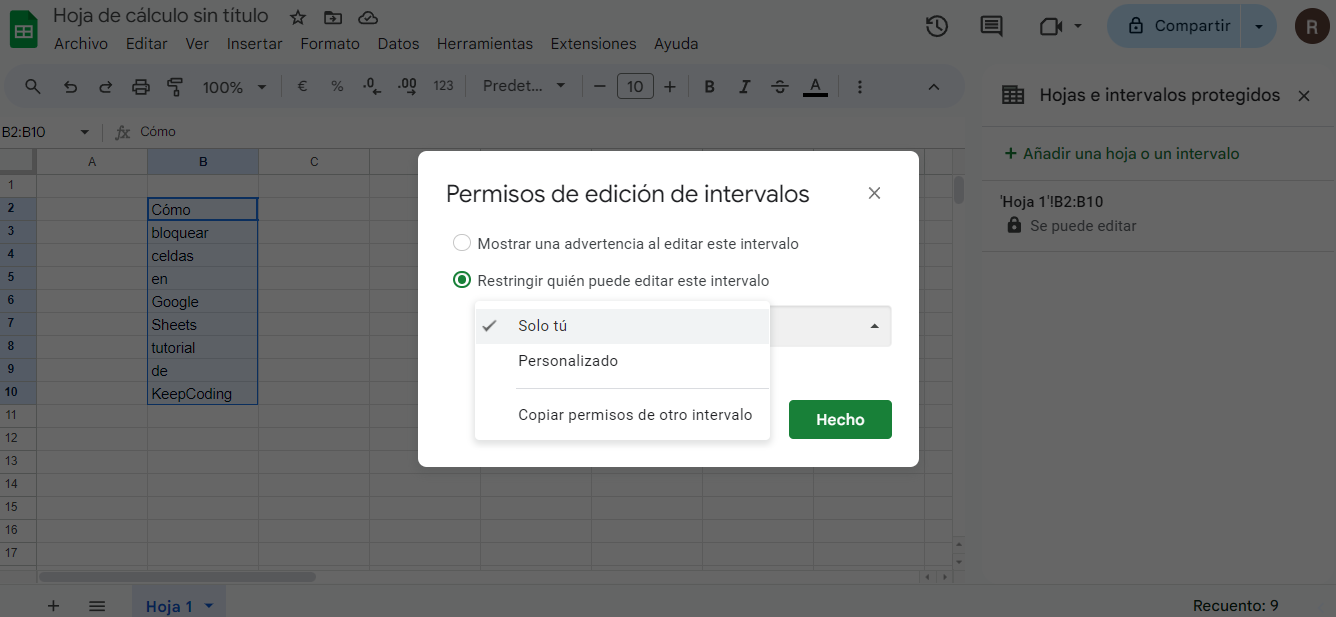Open the Predet... font dropdown
The image size is (1336, 617).
[x=524, y=87]
